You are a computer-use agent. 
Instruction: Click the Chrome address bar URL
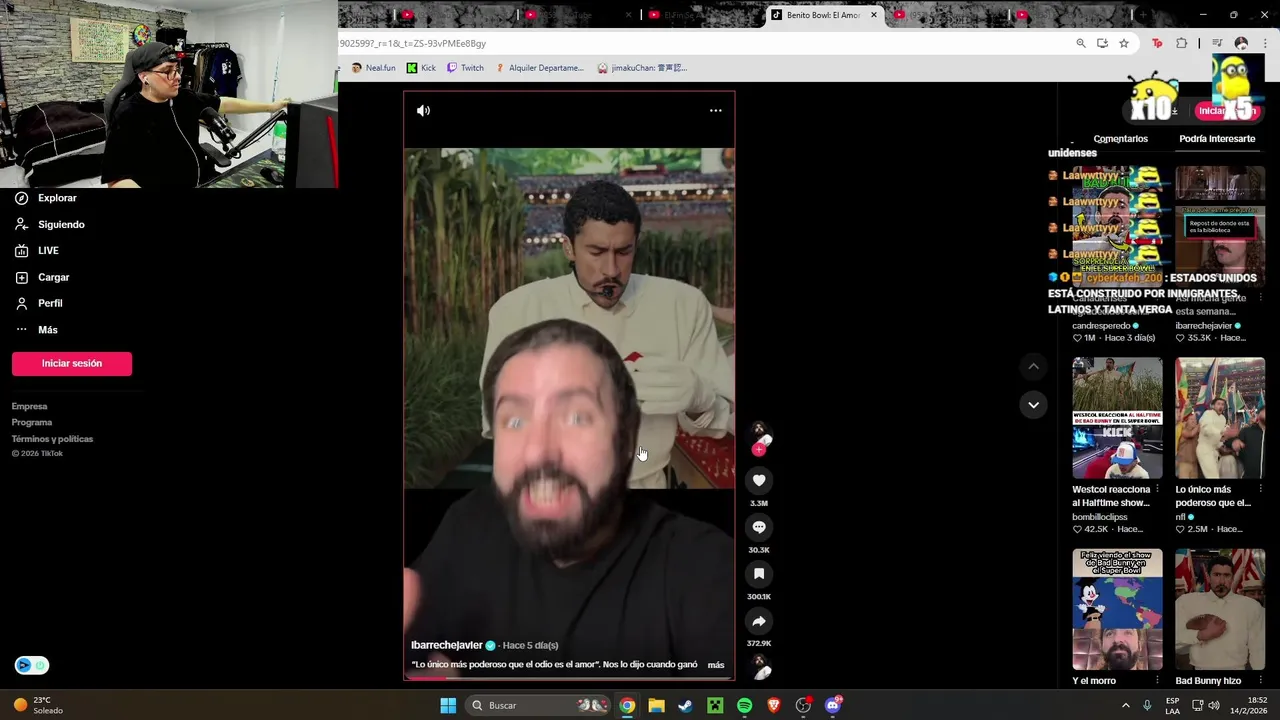pos(413,44)
